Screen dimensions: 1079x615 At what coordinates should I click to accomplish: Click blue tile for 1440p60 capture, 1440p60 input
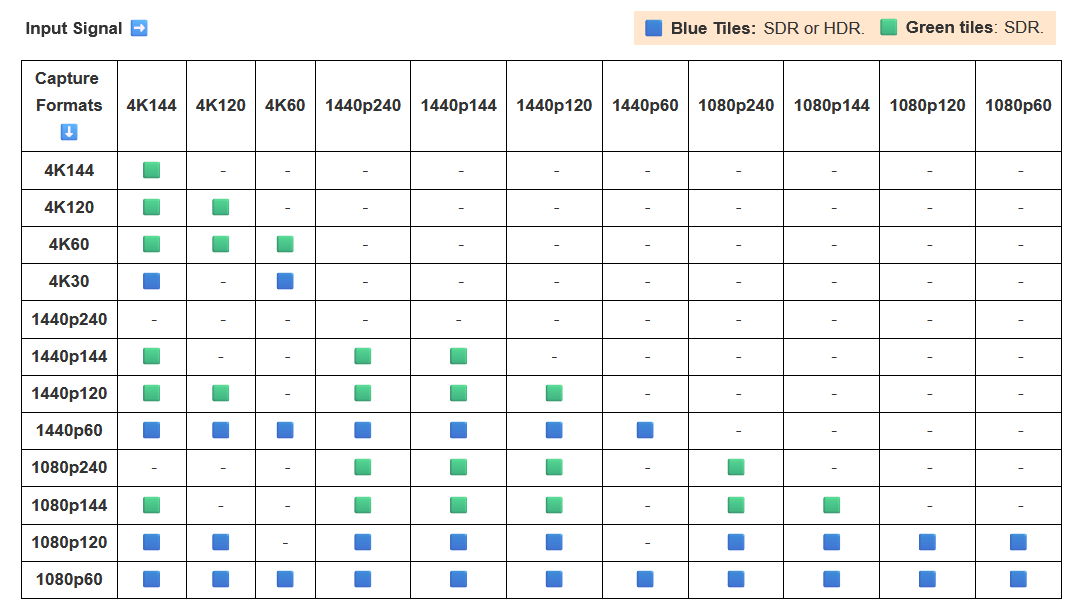tap(645, 430)
